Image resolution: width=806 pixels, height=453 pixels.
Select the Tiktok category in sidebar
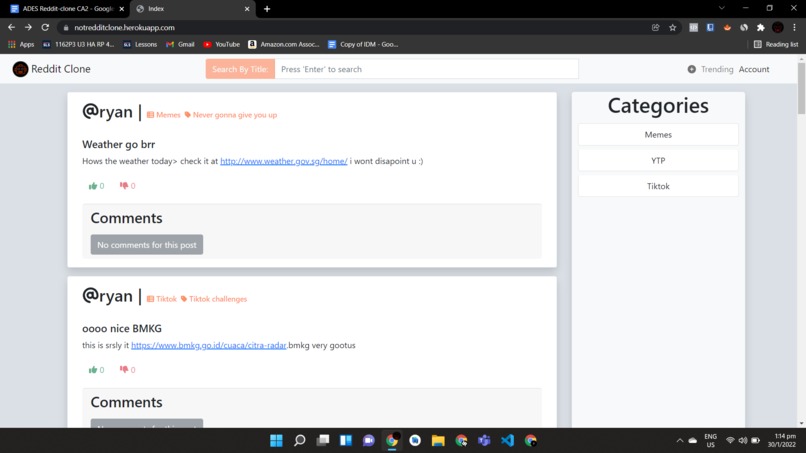click(658, 186)
